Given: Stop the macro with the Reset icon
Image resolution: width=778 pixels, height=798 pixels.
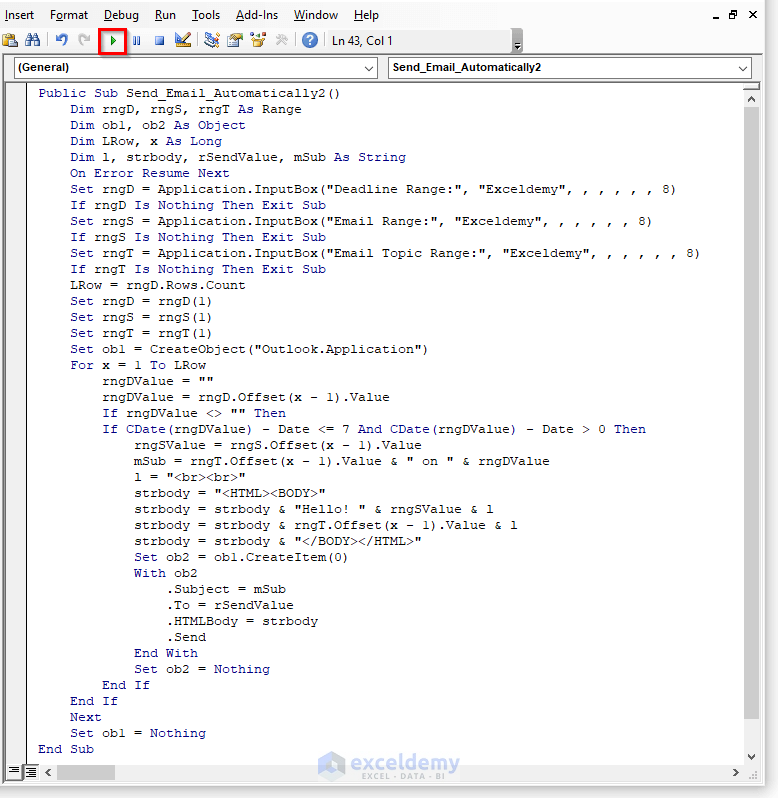Looking at the screenshot, I should 159,40.
